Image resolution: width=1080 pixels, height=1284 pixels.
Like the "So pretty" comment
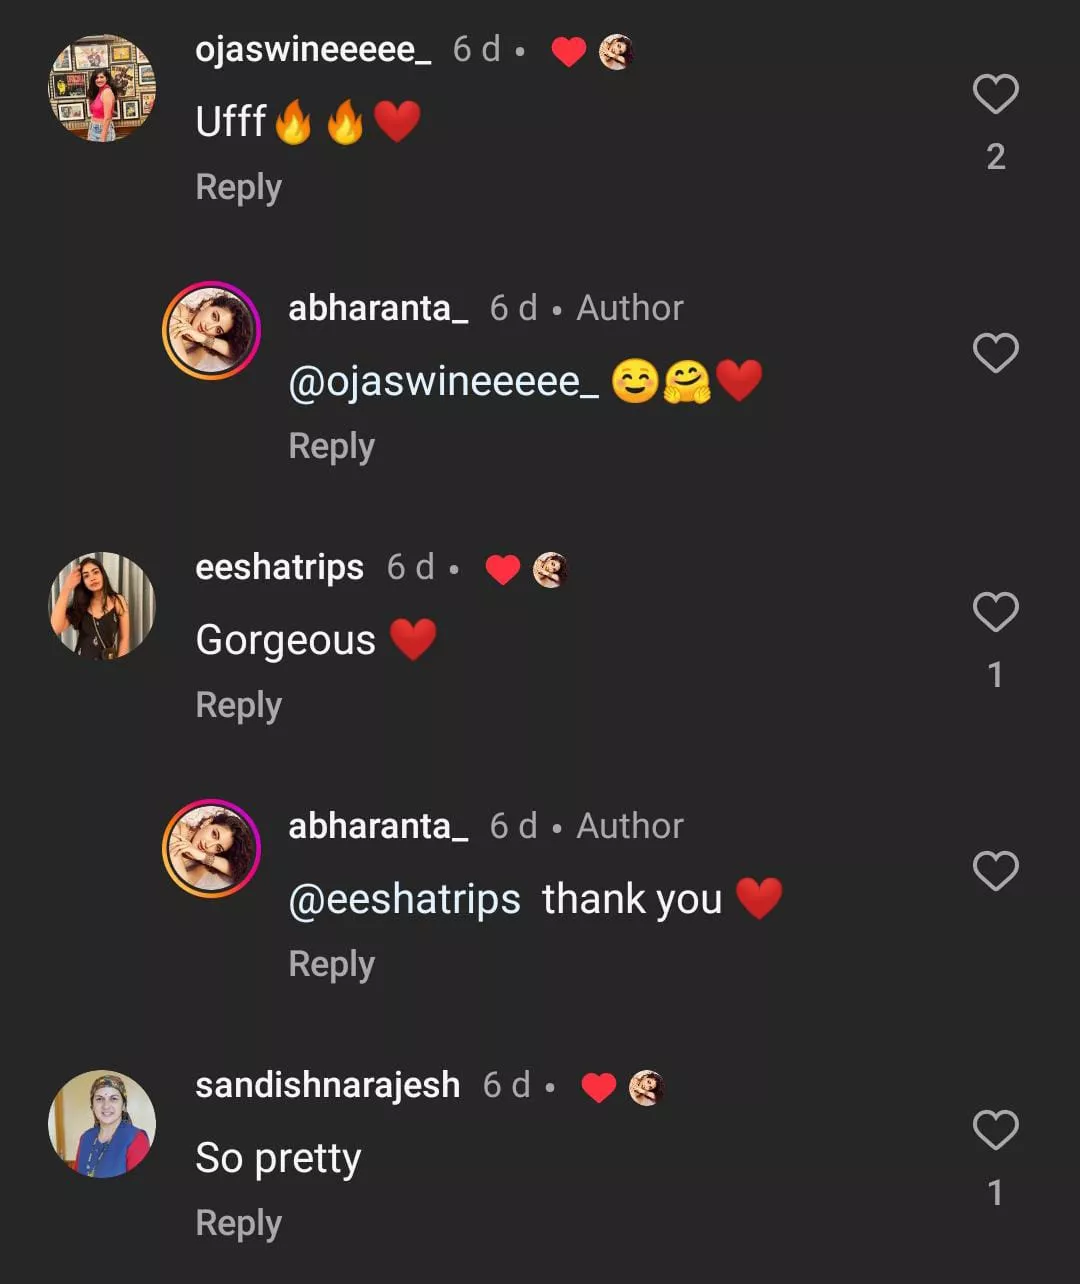pos(995,1130)
